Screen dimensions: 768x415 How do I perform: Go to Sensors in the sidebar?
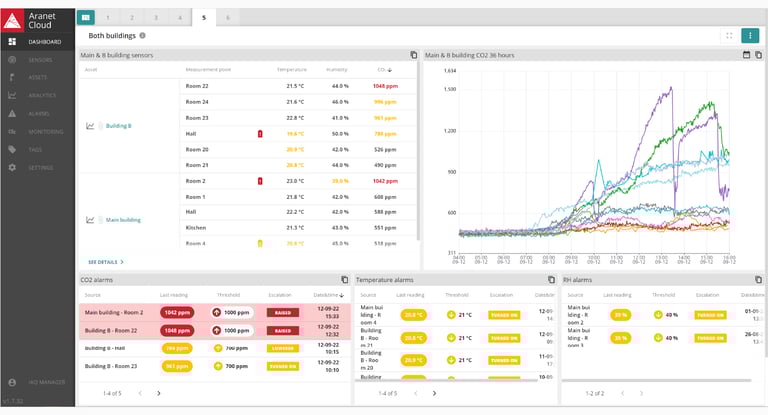click(x=38, y=60)
